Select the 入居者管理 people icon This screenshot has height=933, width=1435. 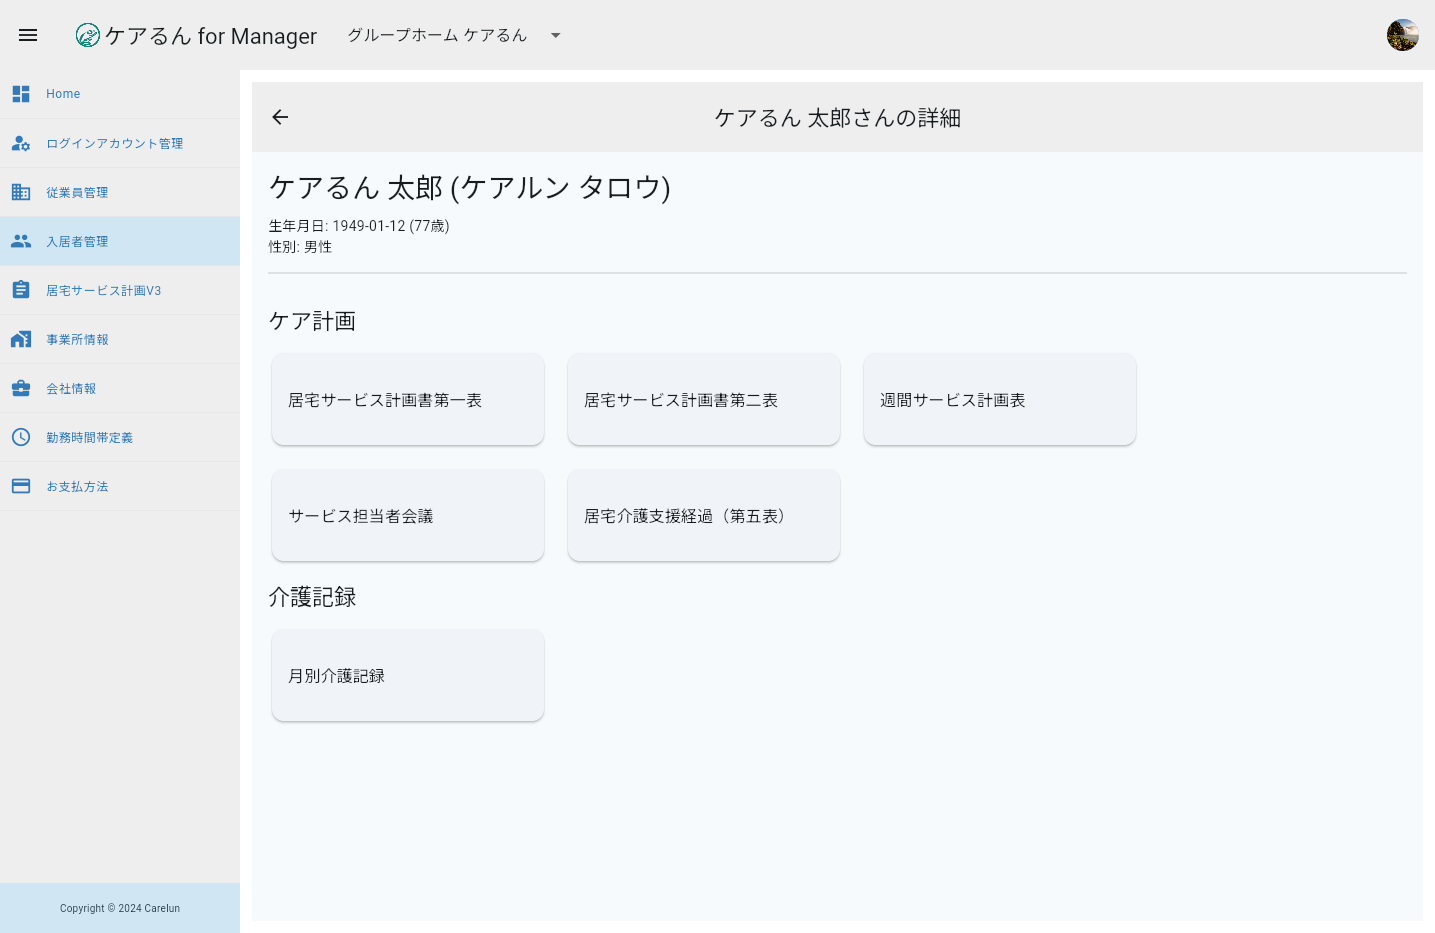21,241
